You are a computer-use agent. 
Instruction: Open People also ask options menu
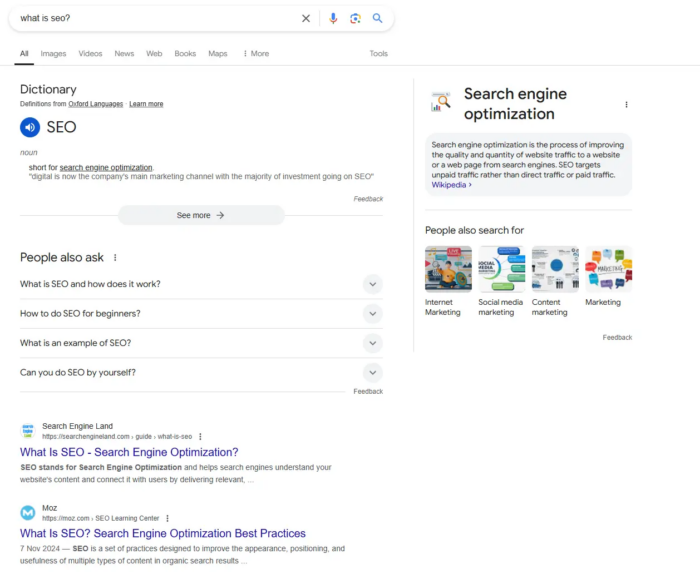click(115, 258)
